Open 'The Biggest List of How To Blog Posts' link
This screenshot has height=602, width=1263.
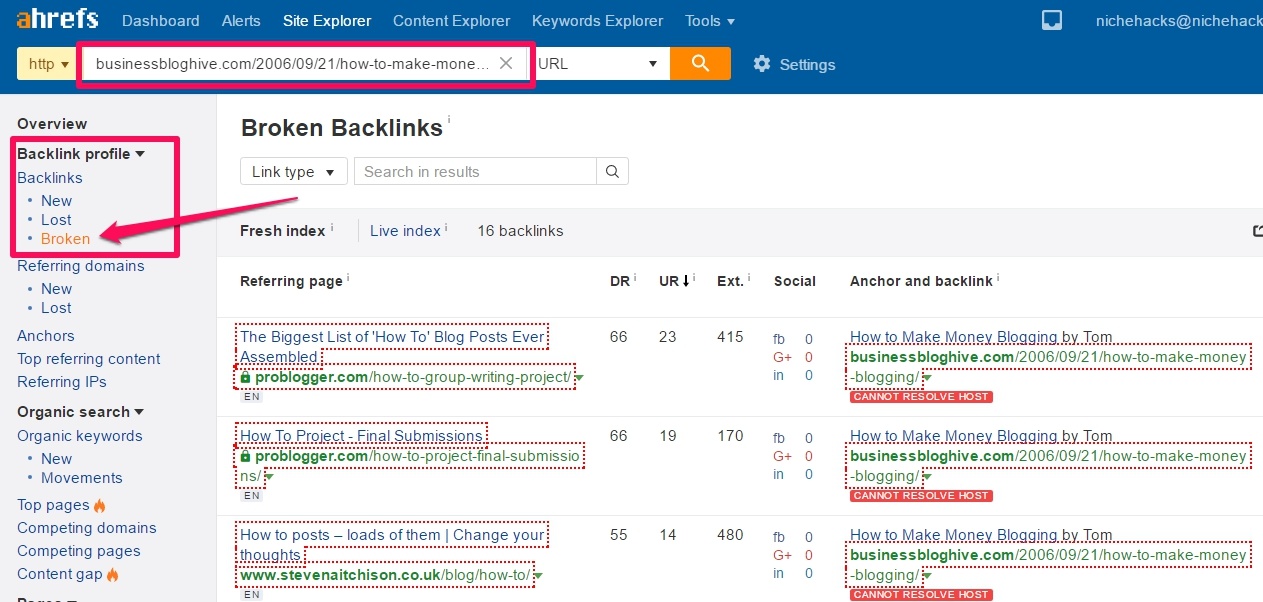point(392,346)
